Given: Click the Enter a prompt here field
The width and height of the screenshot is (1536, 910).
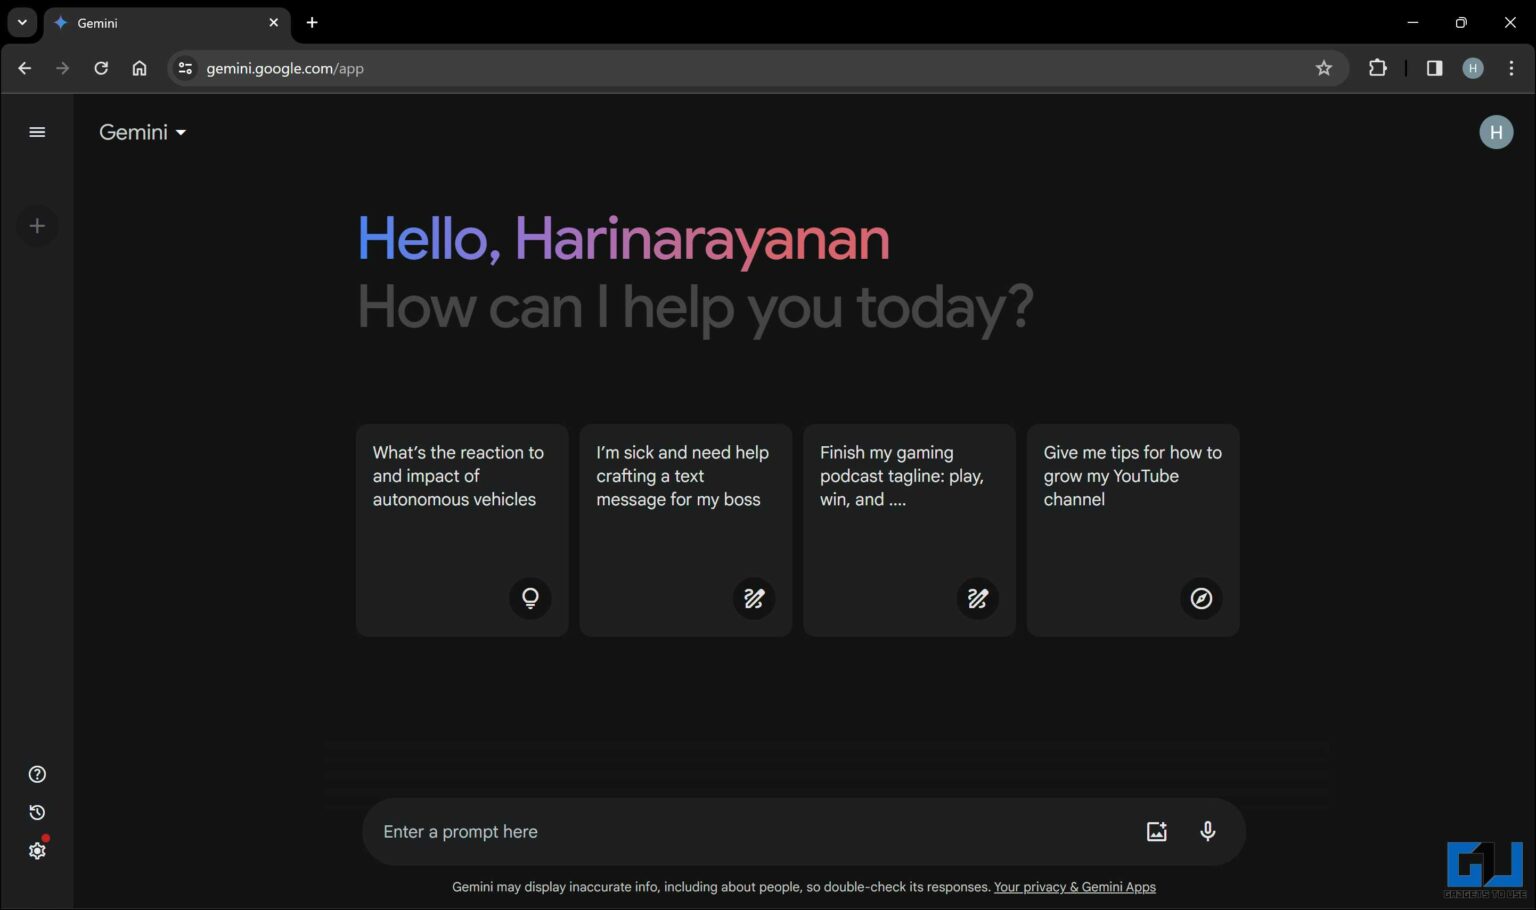Looking at the screenshot, I should 750,831.
